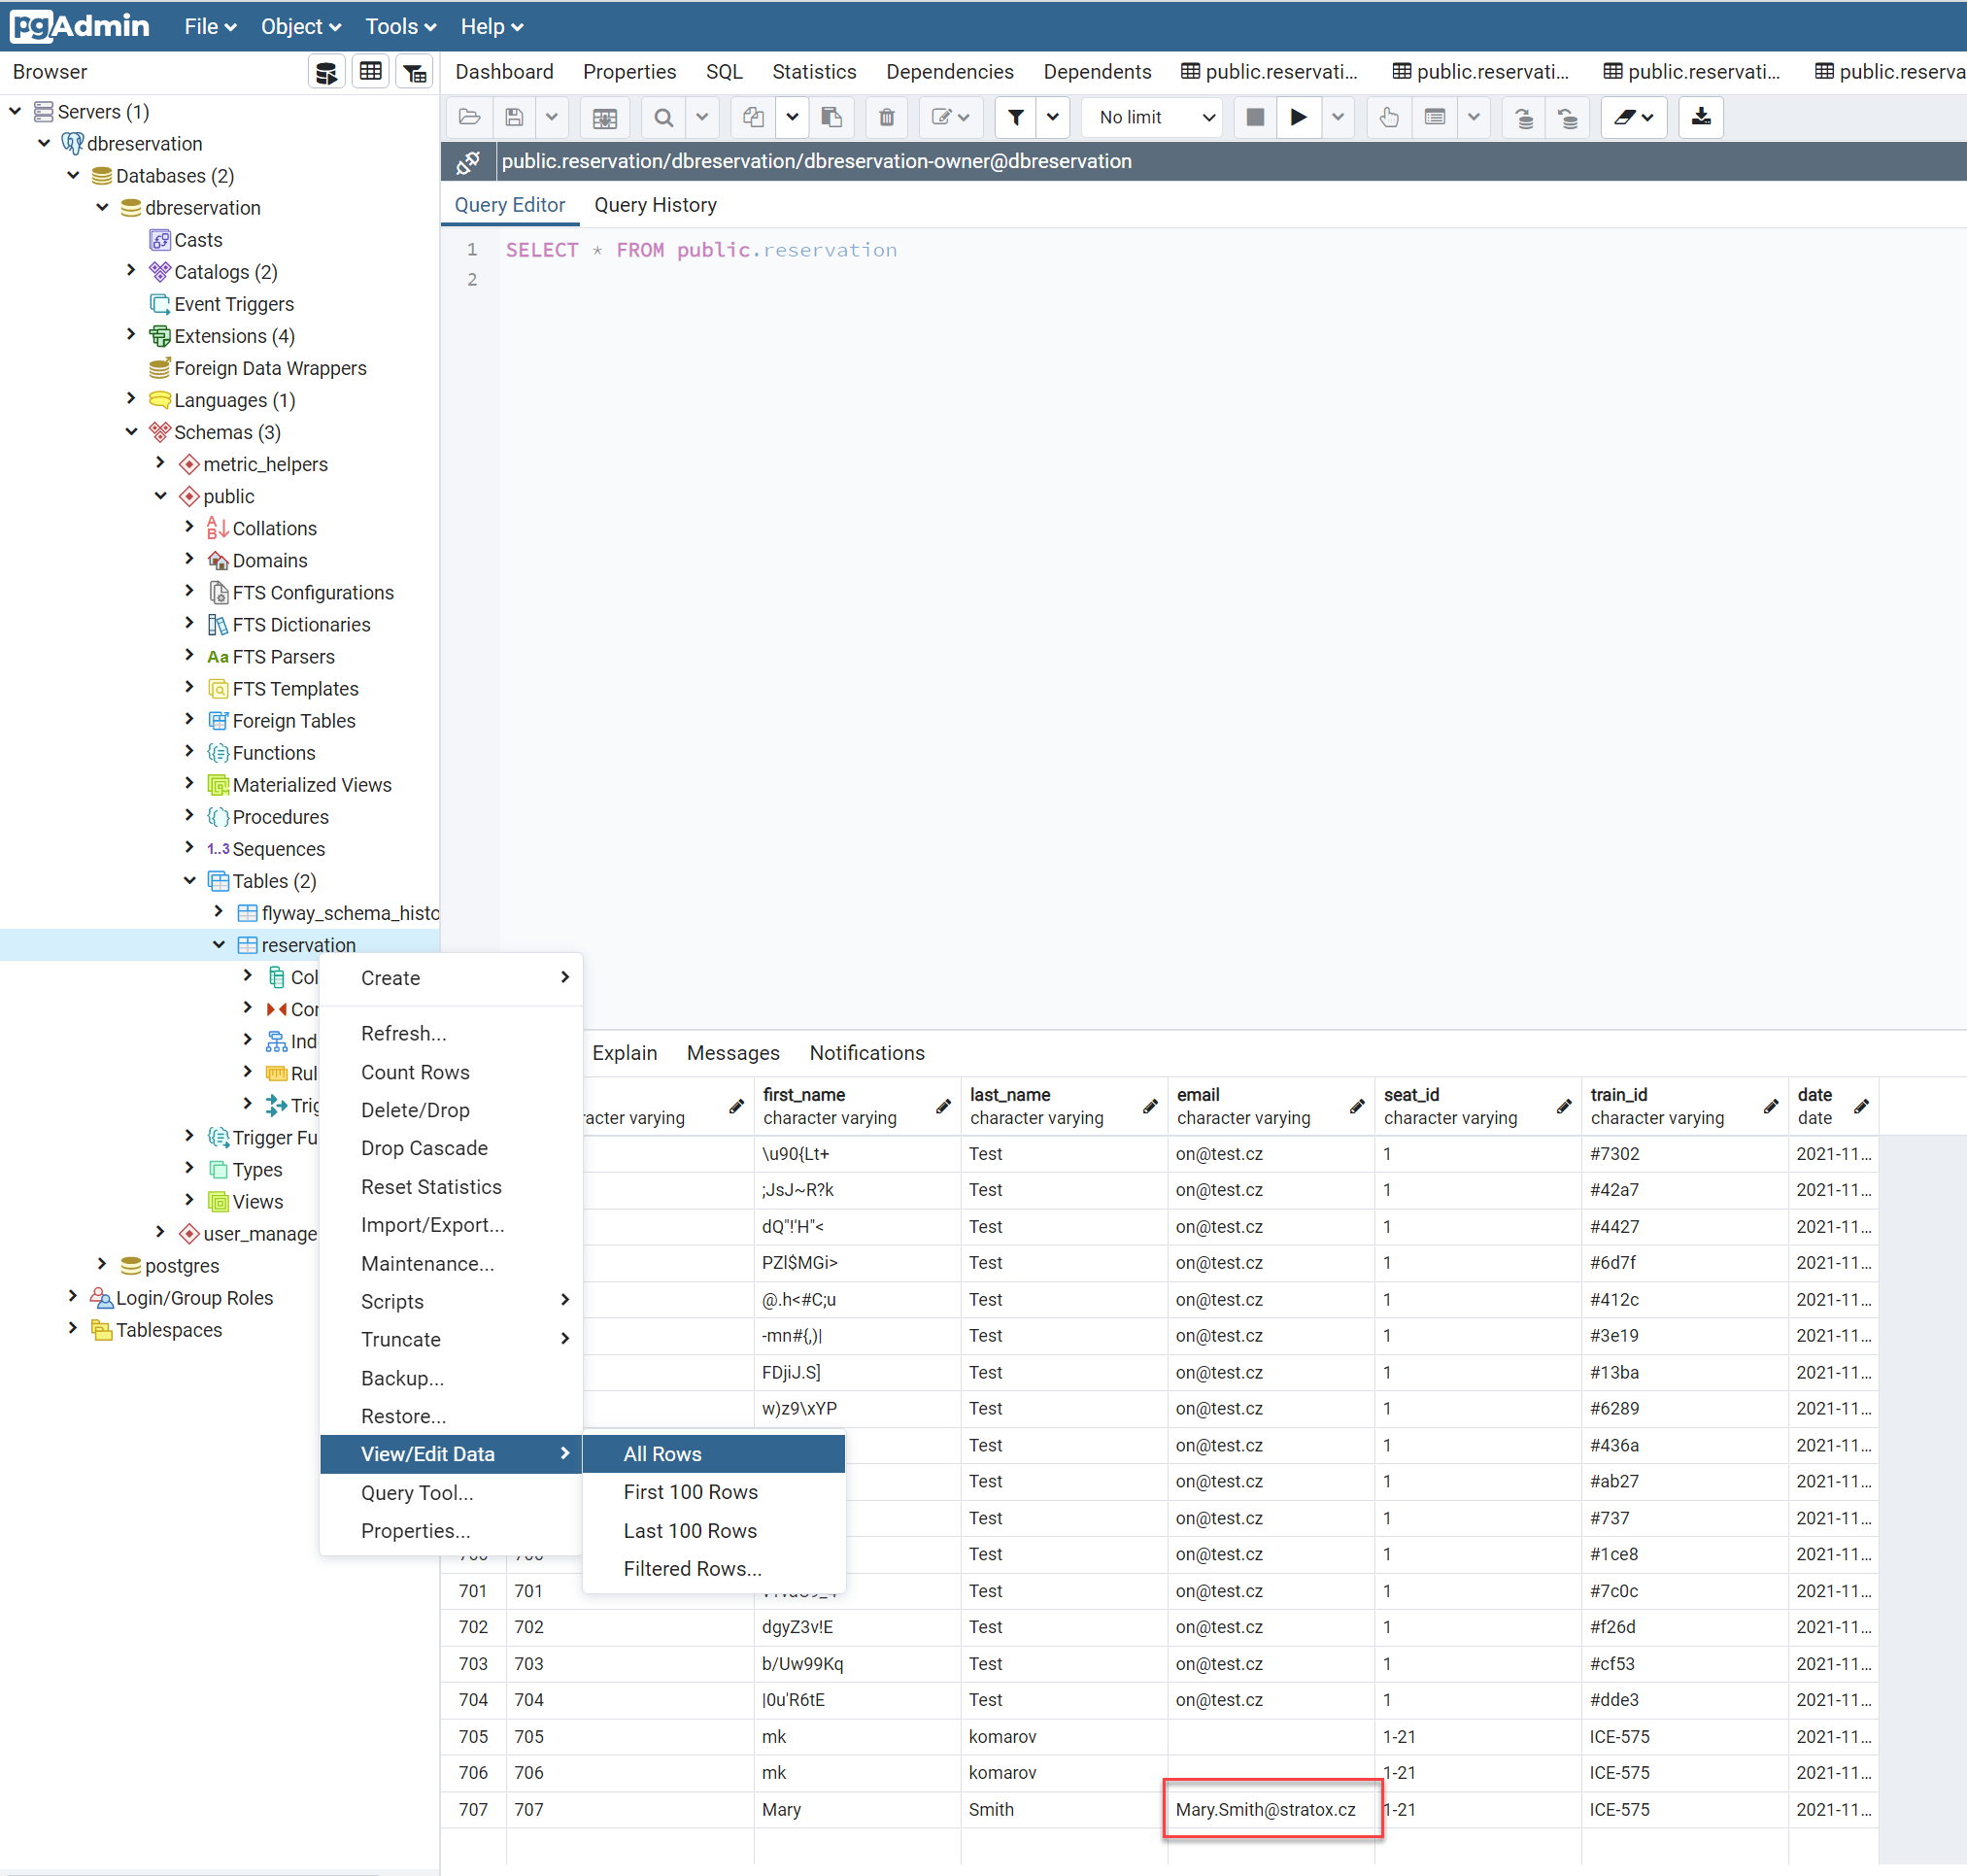Click into the SQL query editor text
1967x1876 pixels.
click(701, 250)
